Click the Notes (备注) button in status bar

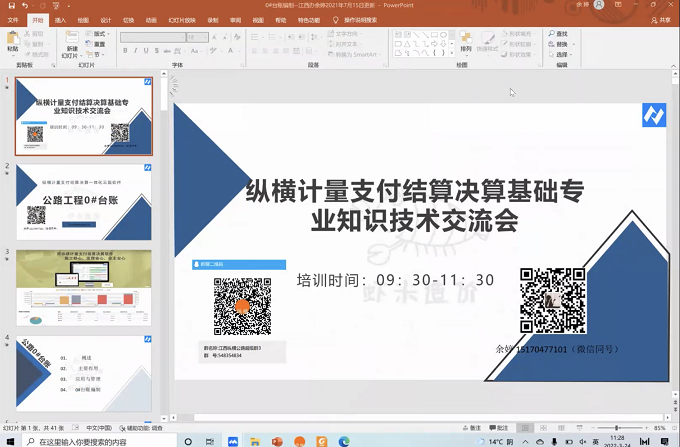click(x=472, y=428)
